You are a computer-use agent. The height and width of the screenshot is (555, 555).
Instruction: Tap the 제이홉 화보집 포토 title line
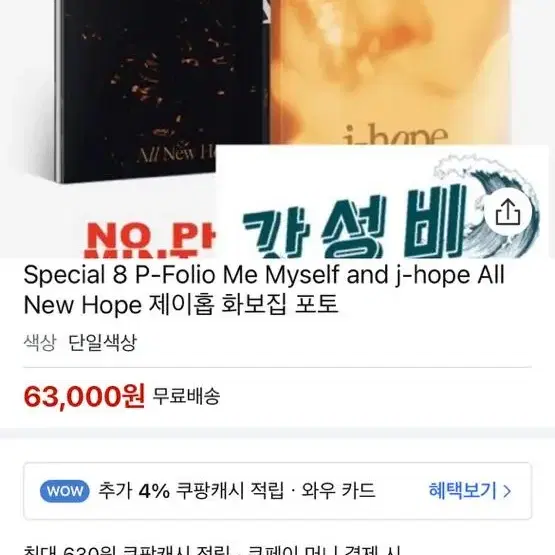(x=244, y=304)
